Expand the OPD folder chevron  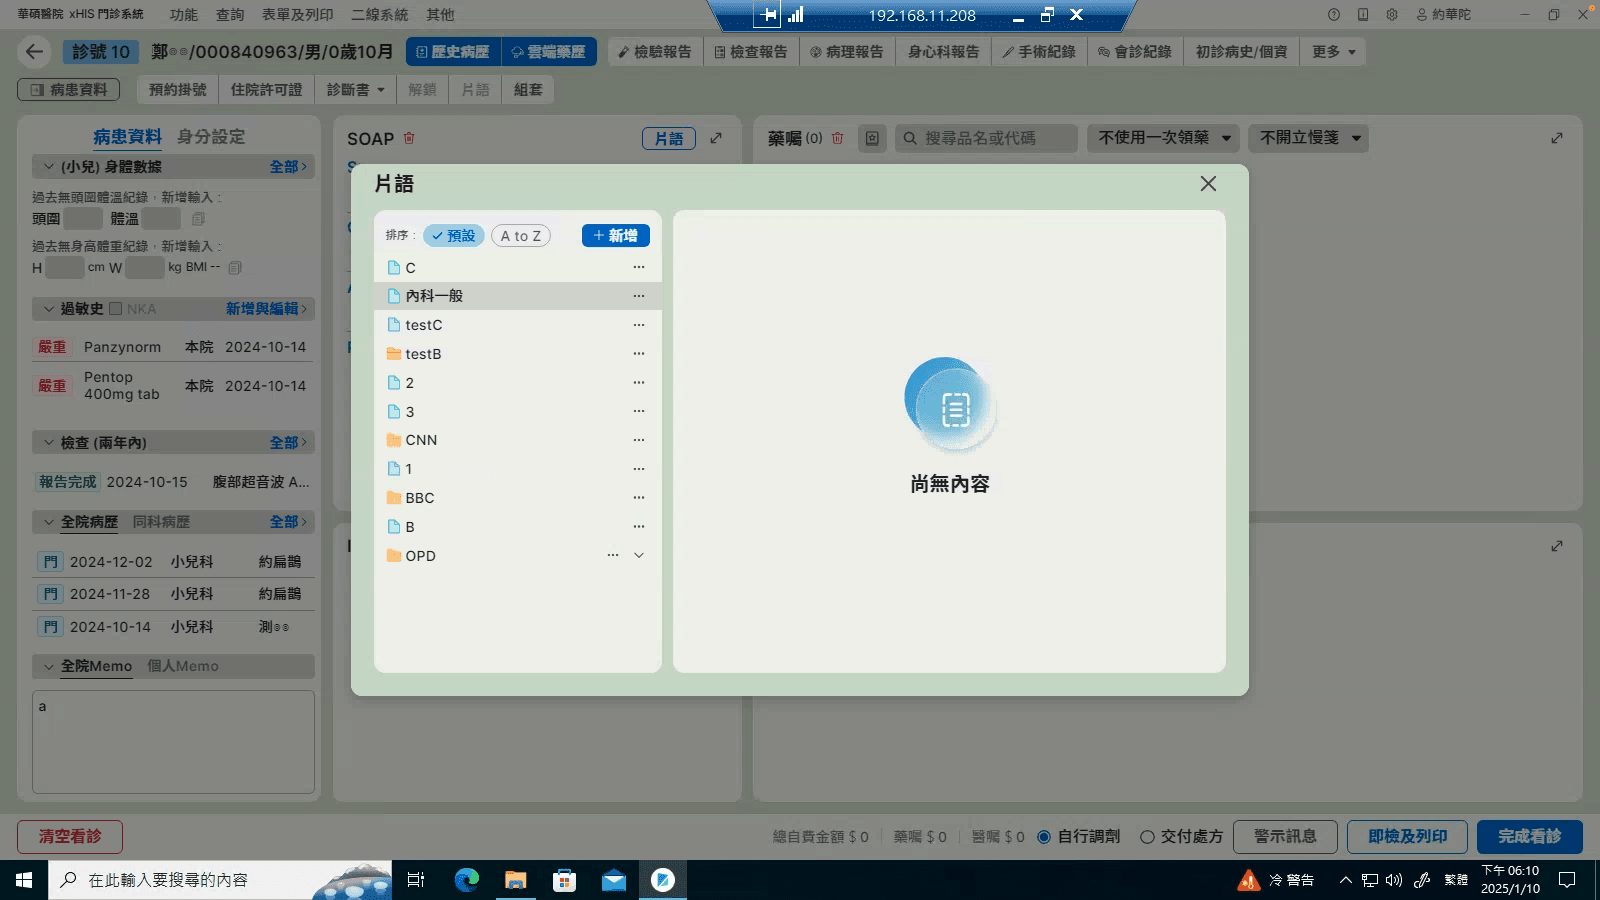click(639, 556)
